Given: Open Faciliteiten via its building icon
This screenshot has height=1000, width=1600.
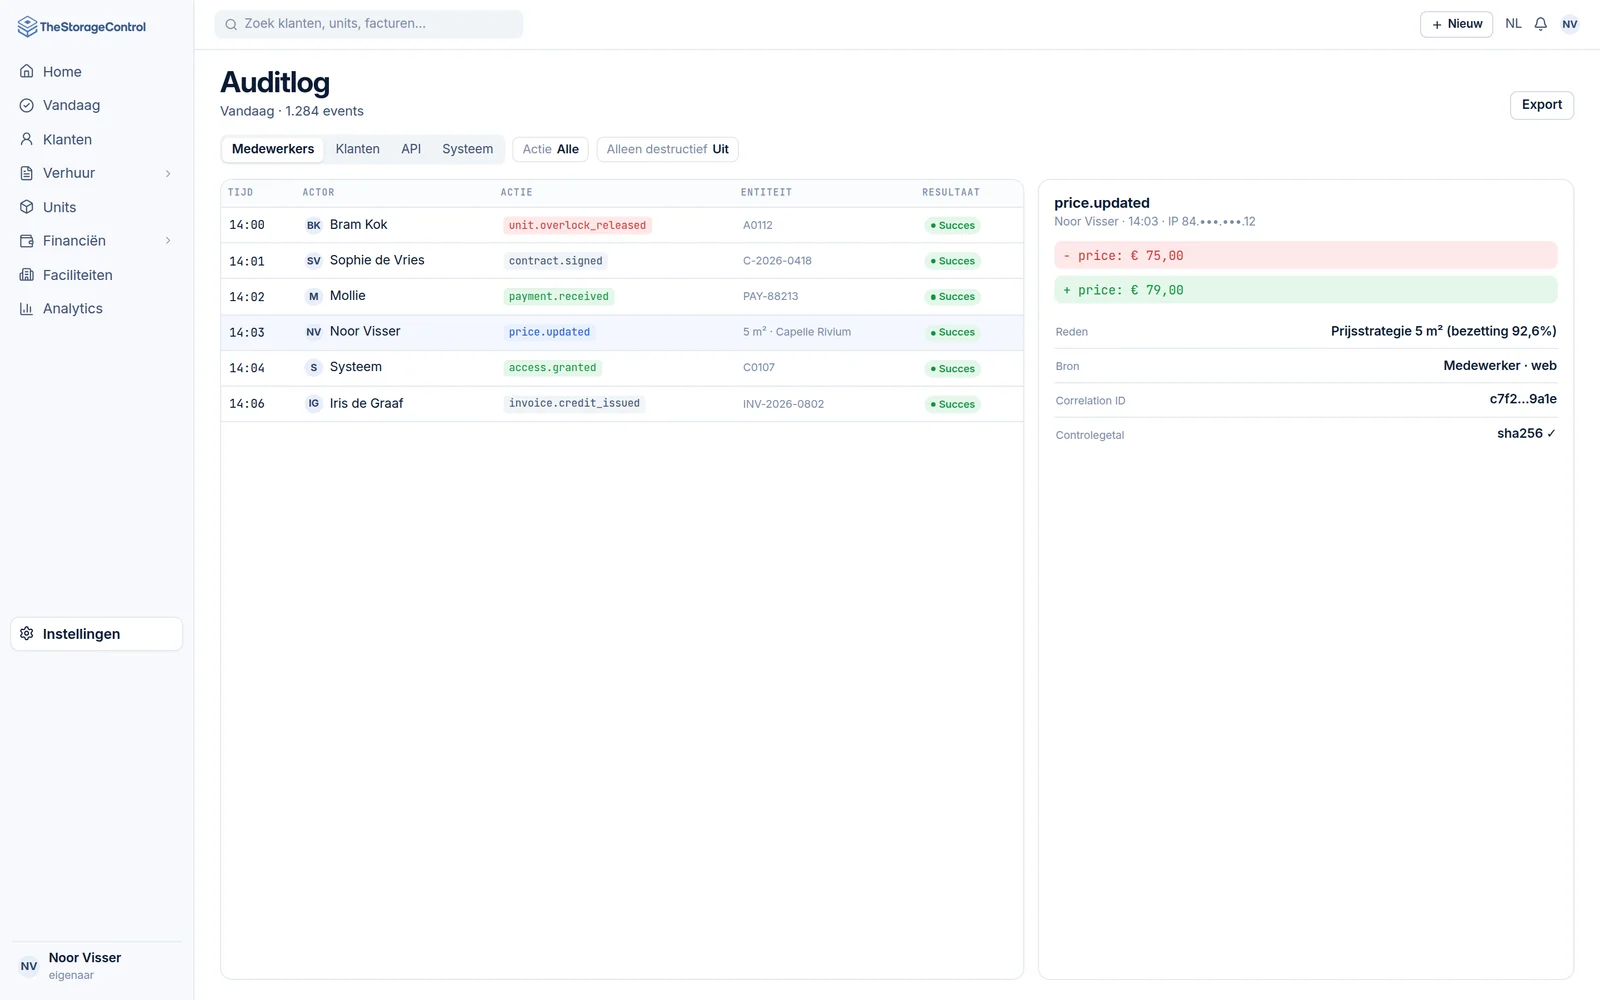Looking at the screenshot, I should pyautogui.click(x=27, y=275).
